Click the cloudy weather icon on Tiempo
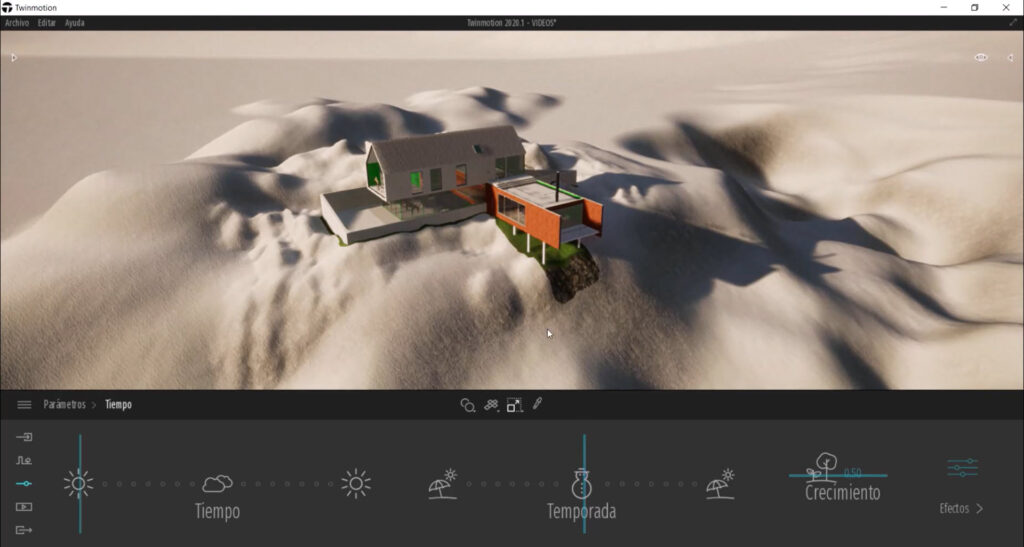 pyautogui.click(x=217, y=484)
